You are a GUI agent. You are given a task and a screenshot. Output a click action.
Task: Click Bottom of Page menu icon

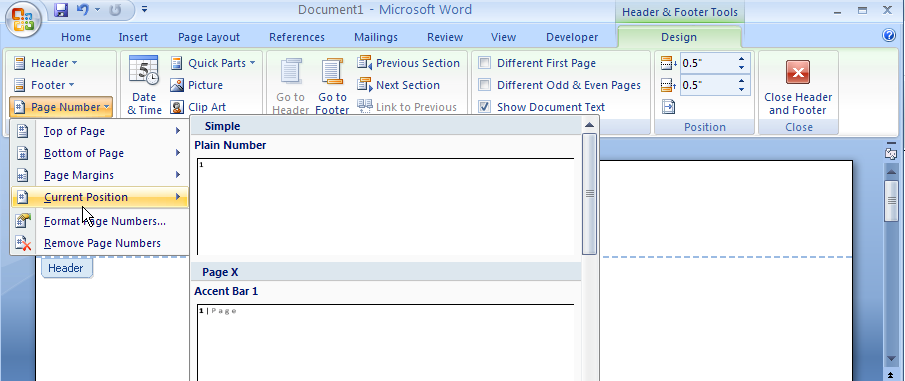tap(23, 153)
